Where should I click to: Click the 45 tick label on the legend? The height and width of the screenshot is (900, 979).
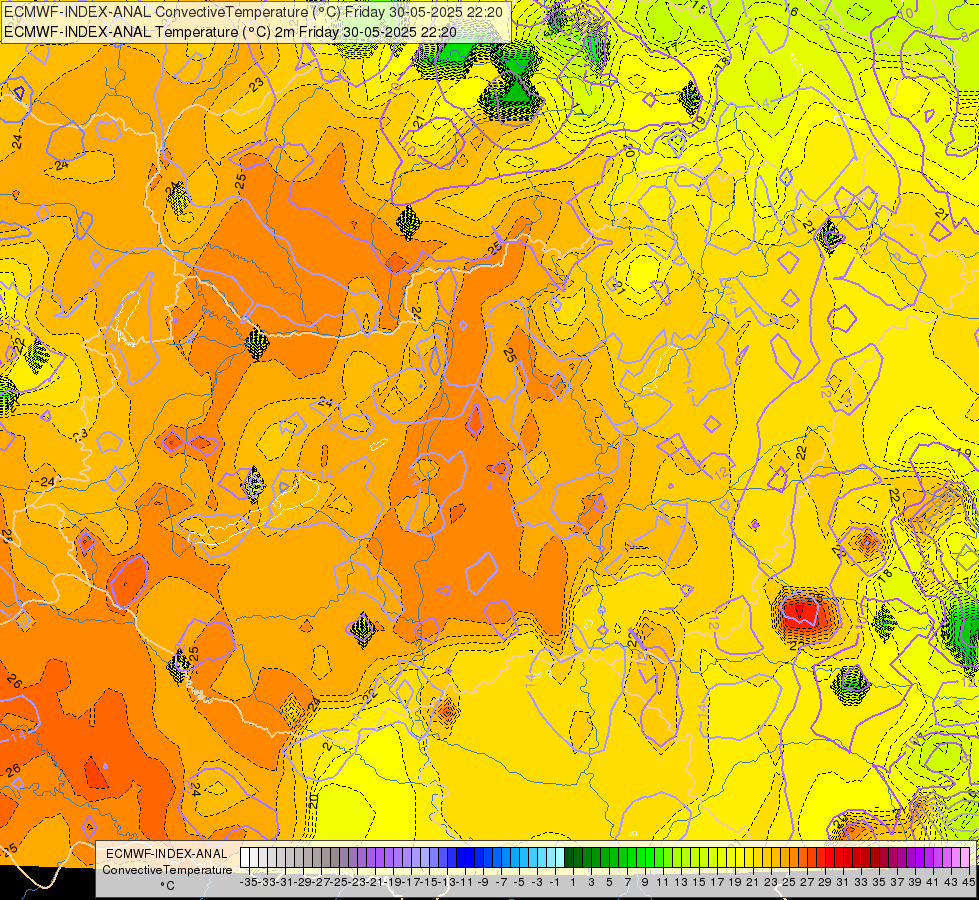click(968, 882)
